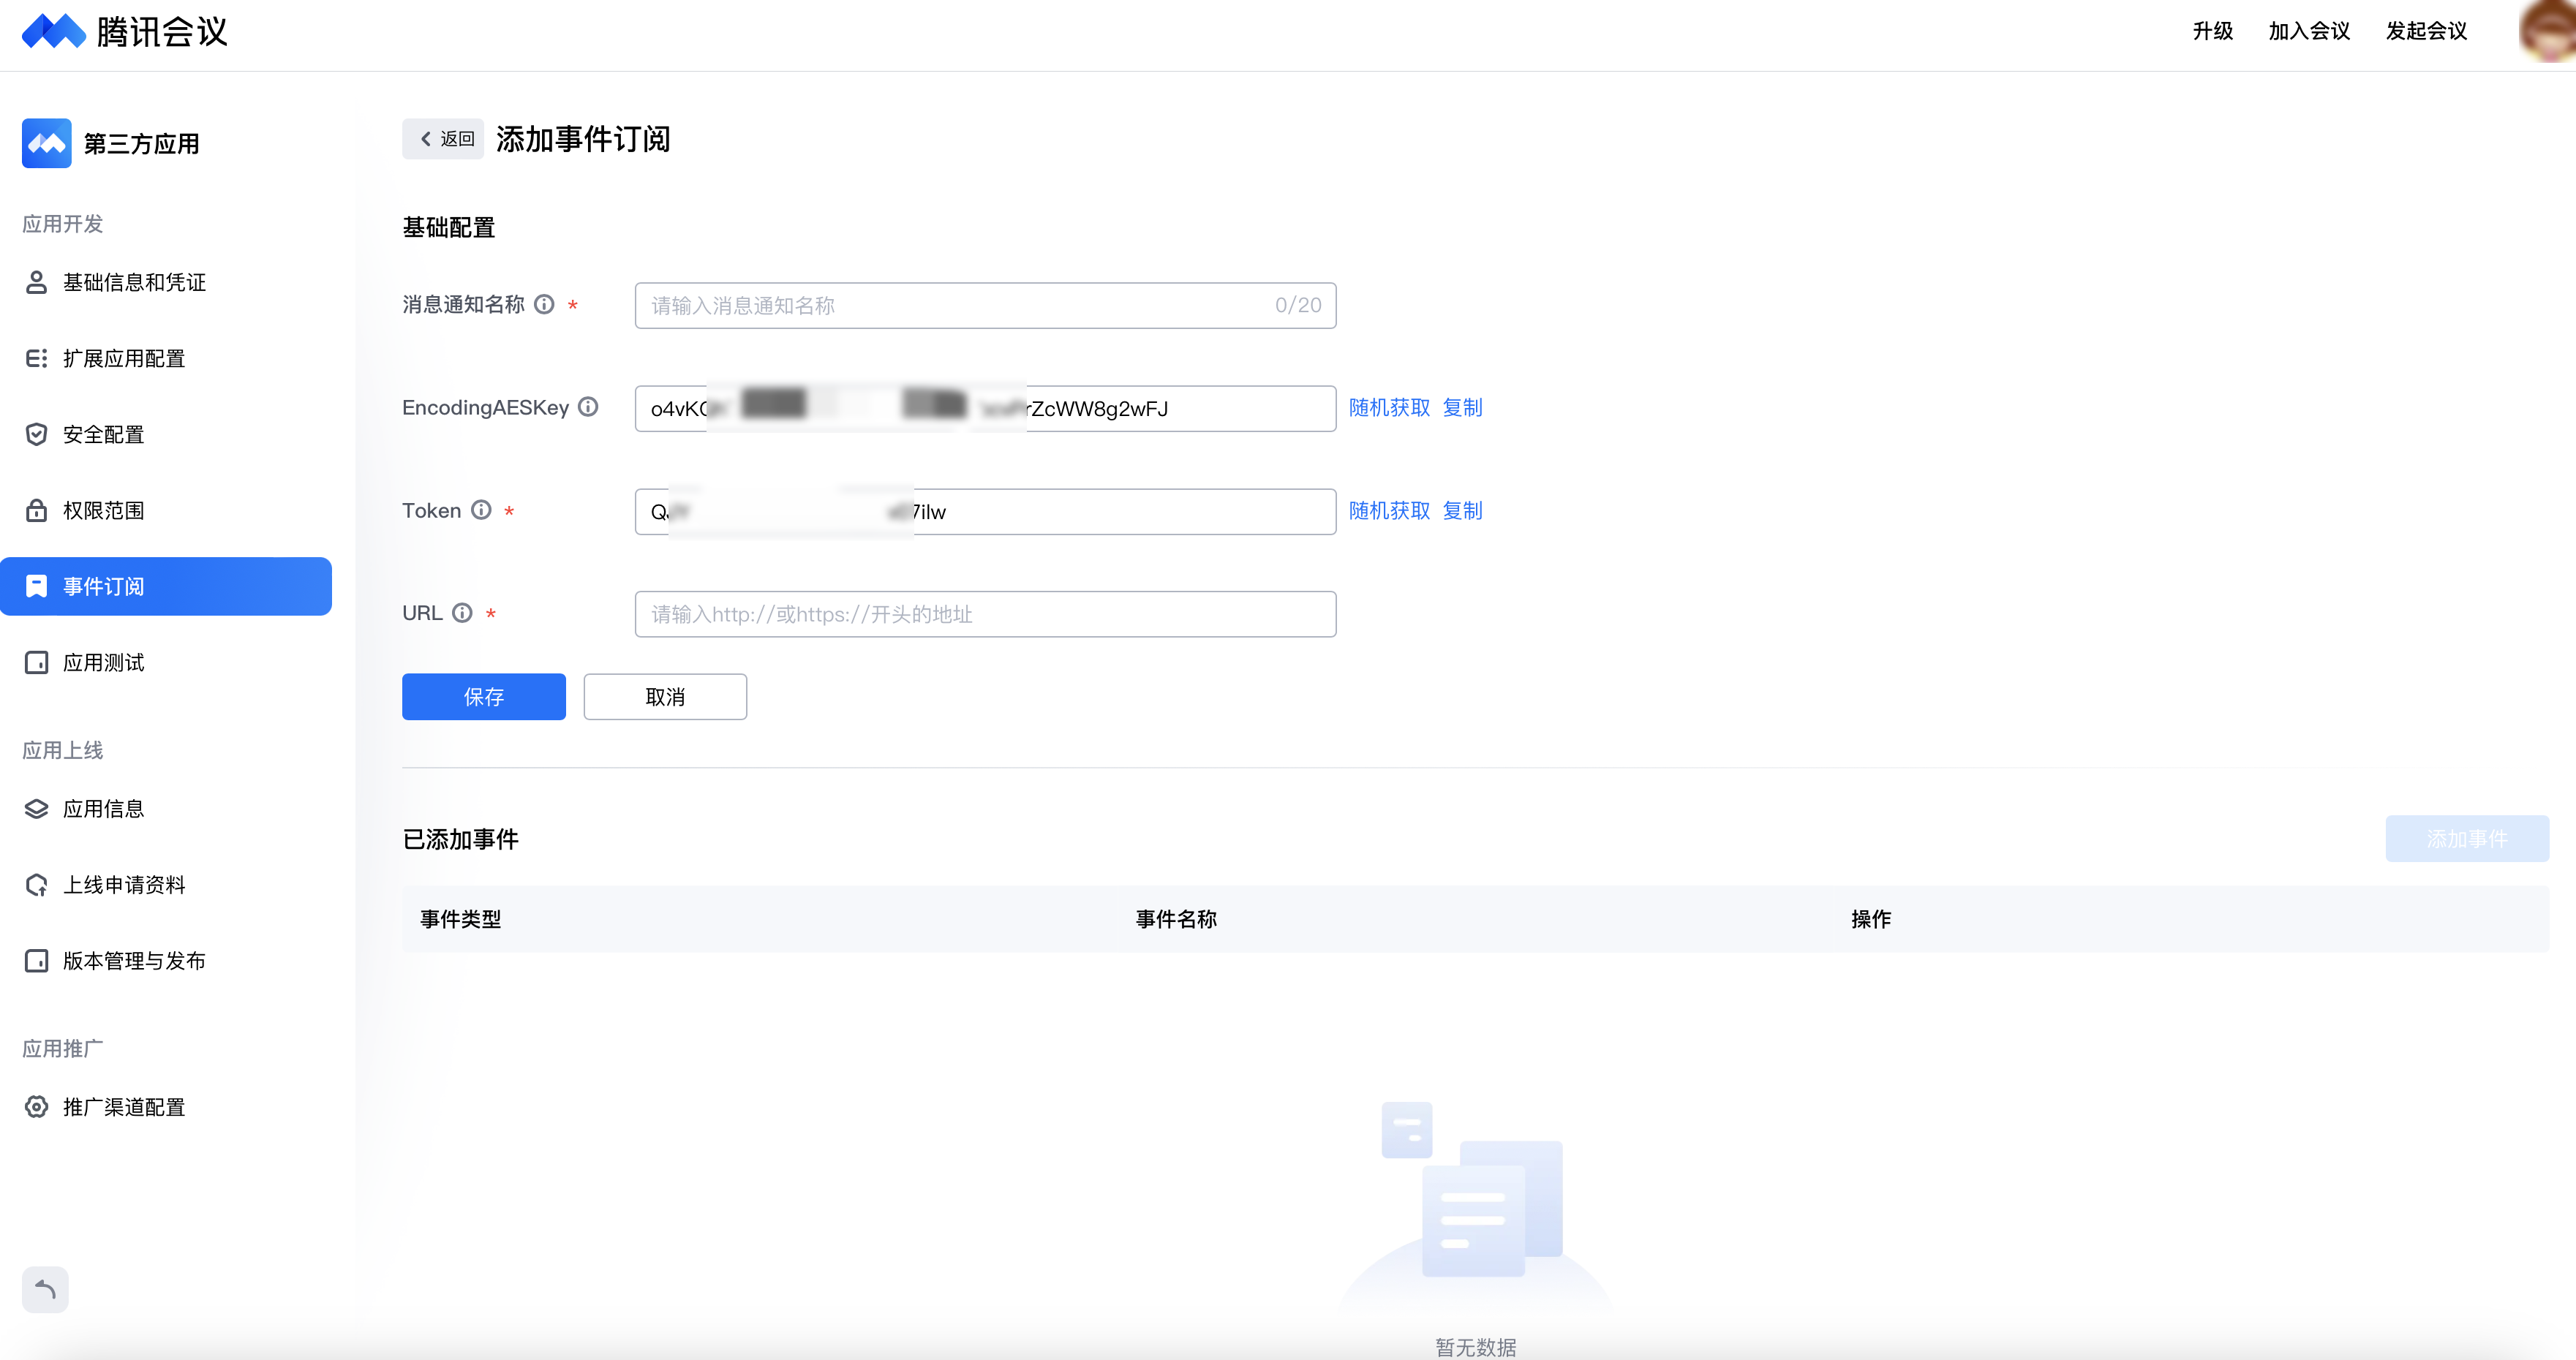Screen dimensions: 2576x1360
Task: Click the info icon beside URL
Action: point(462,613)
